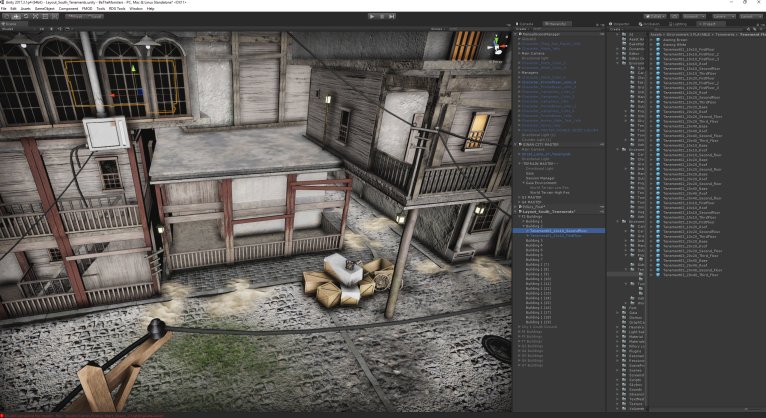Click the scene orientation gizmo
766x418 pixels.
497,46
